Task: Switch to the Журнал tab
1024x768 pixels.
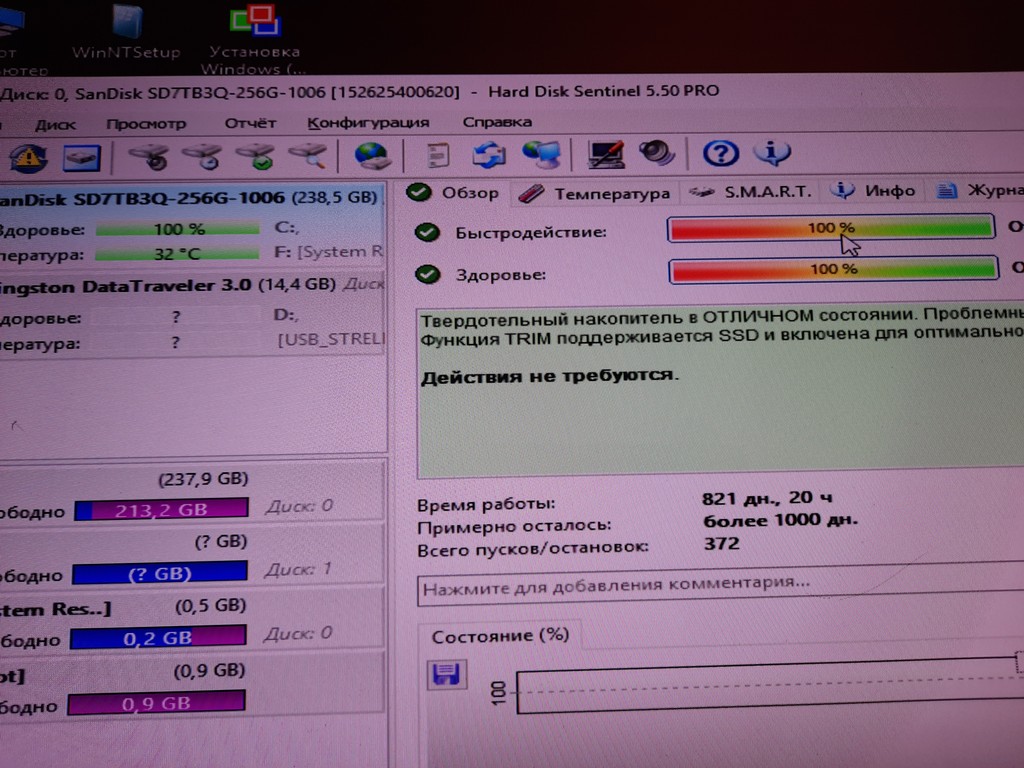Action: 977,190
